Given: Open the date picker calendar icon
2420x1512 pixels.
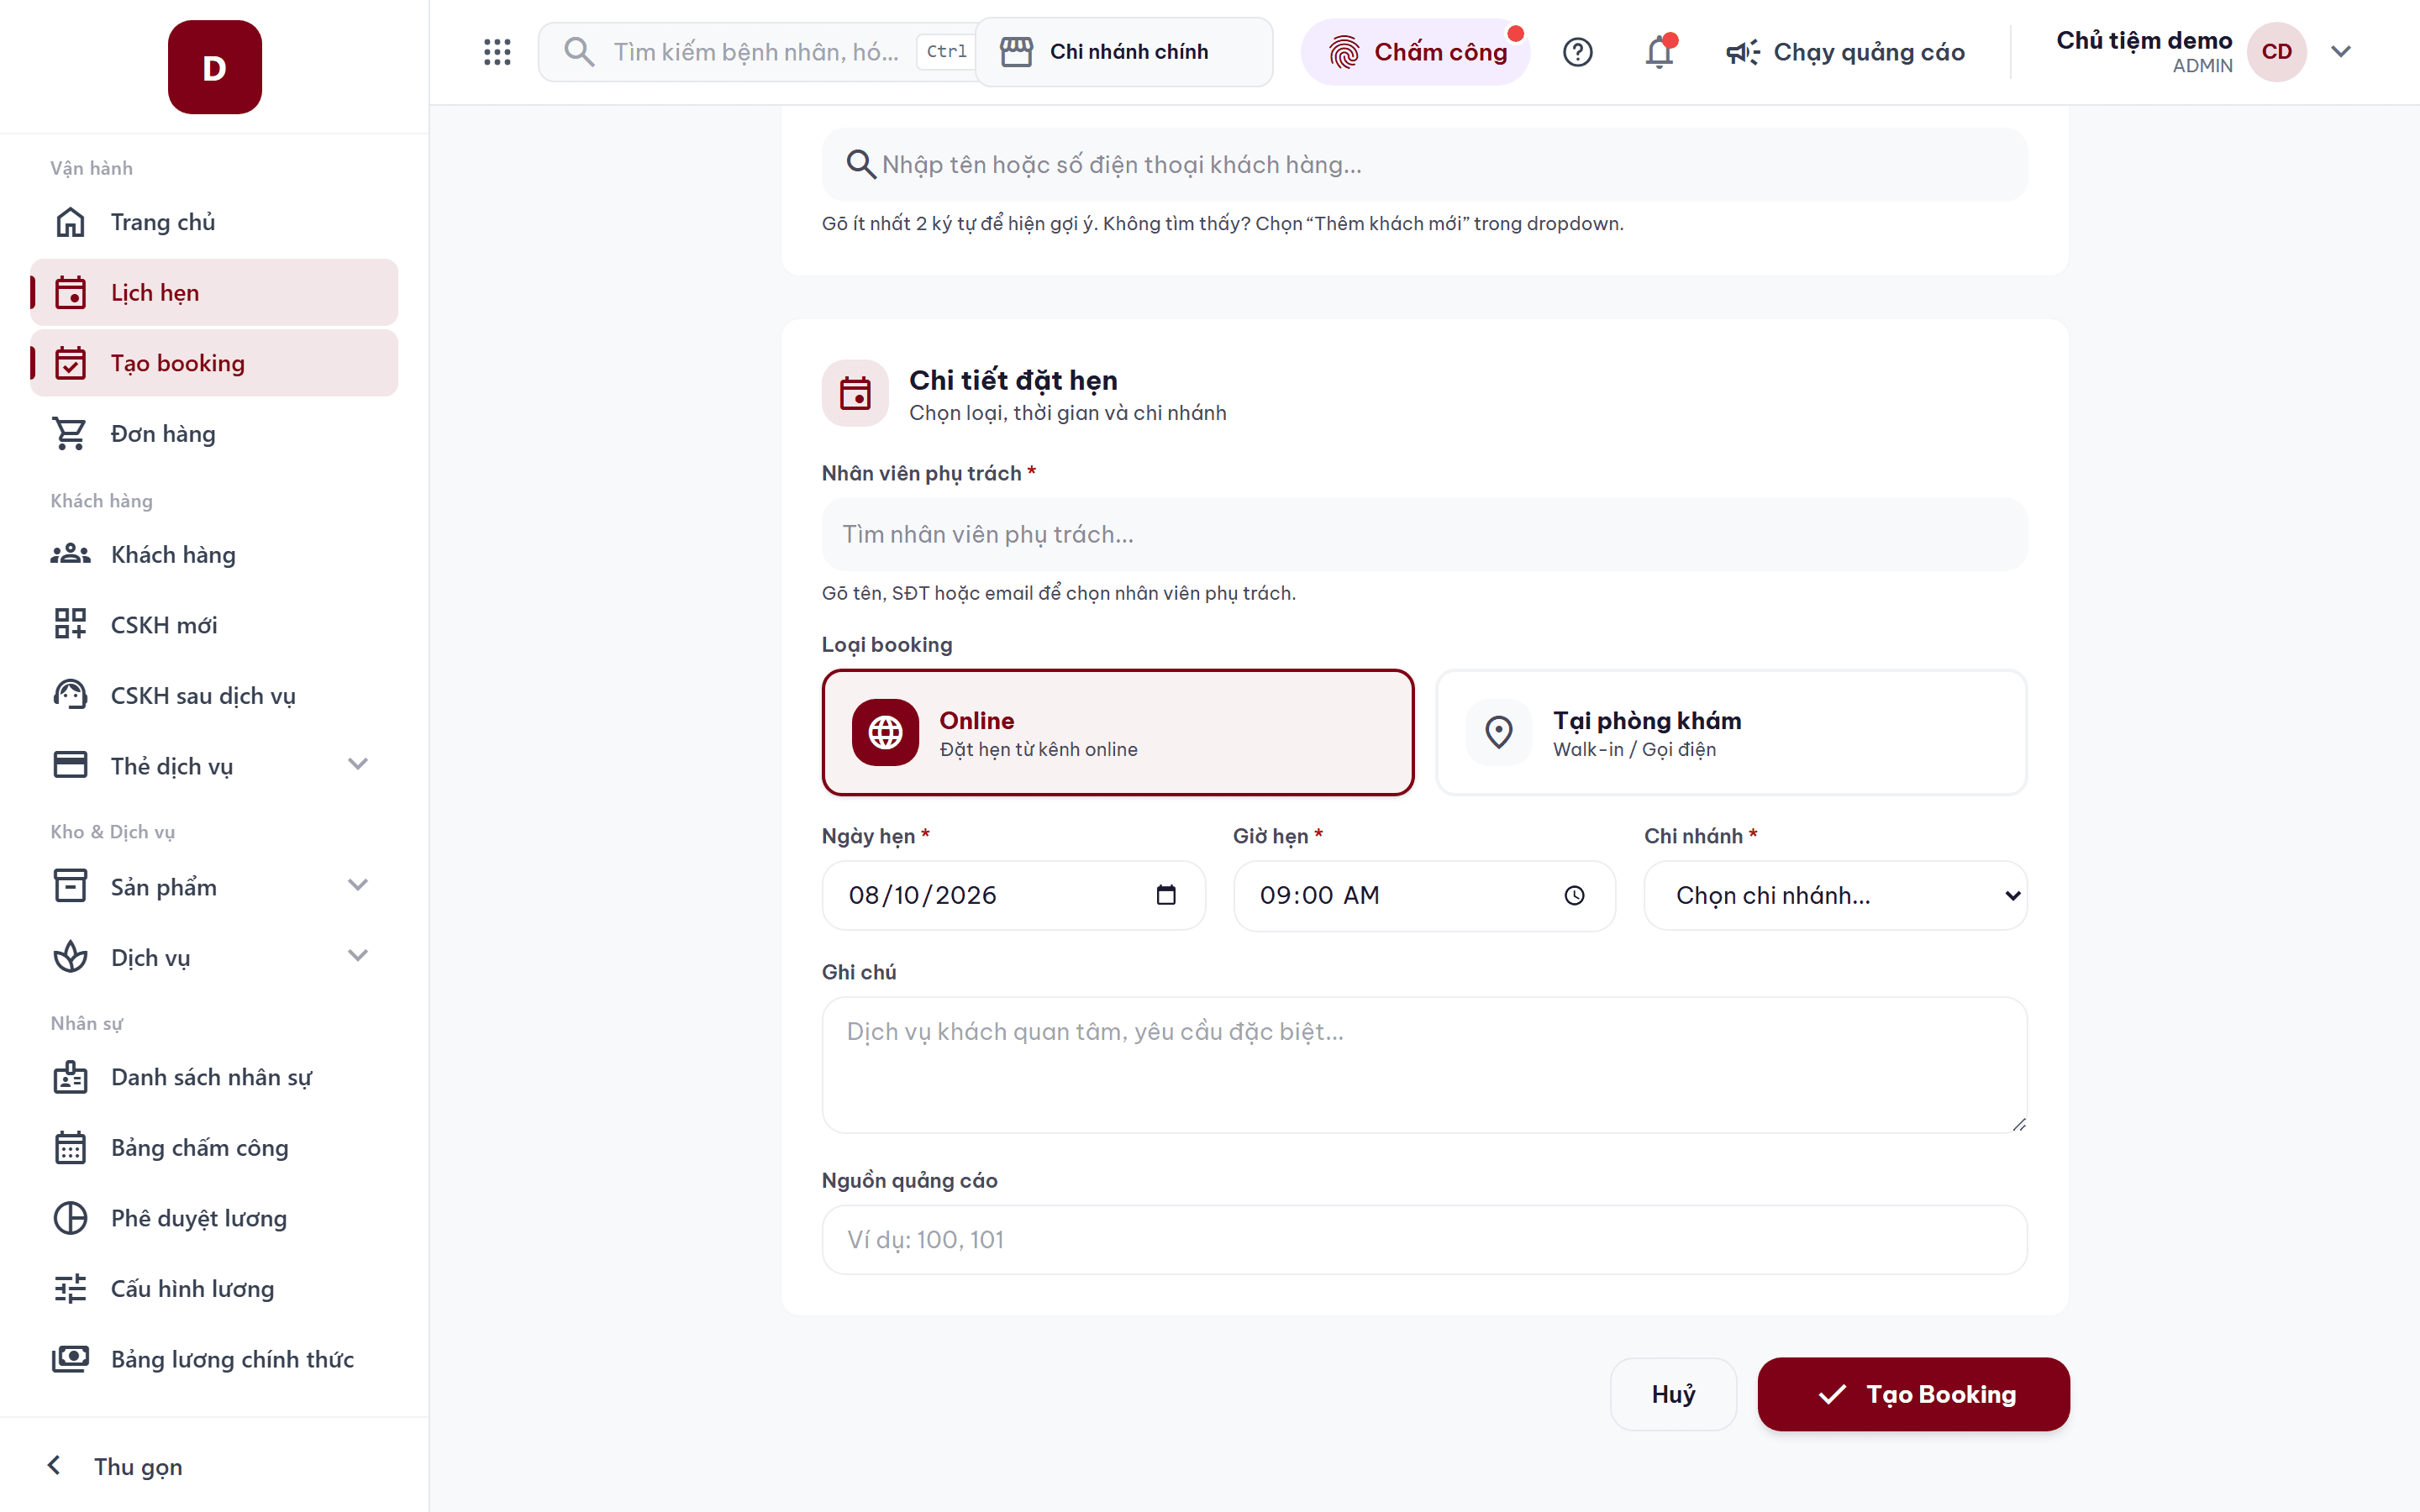Looking at the screenshot, I should (x=1166, y=895).
